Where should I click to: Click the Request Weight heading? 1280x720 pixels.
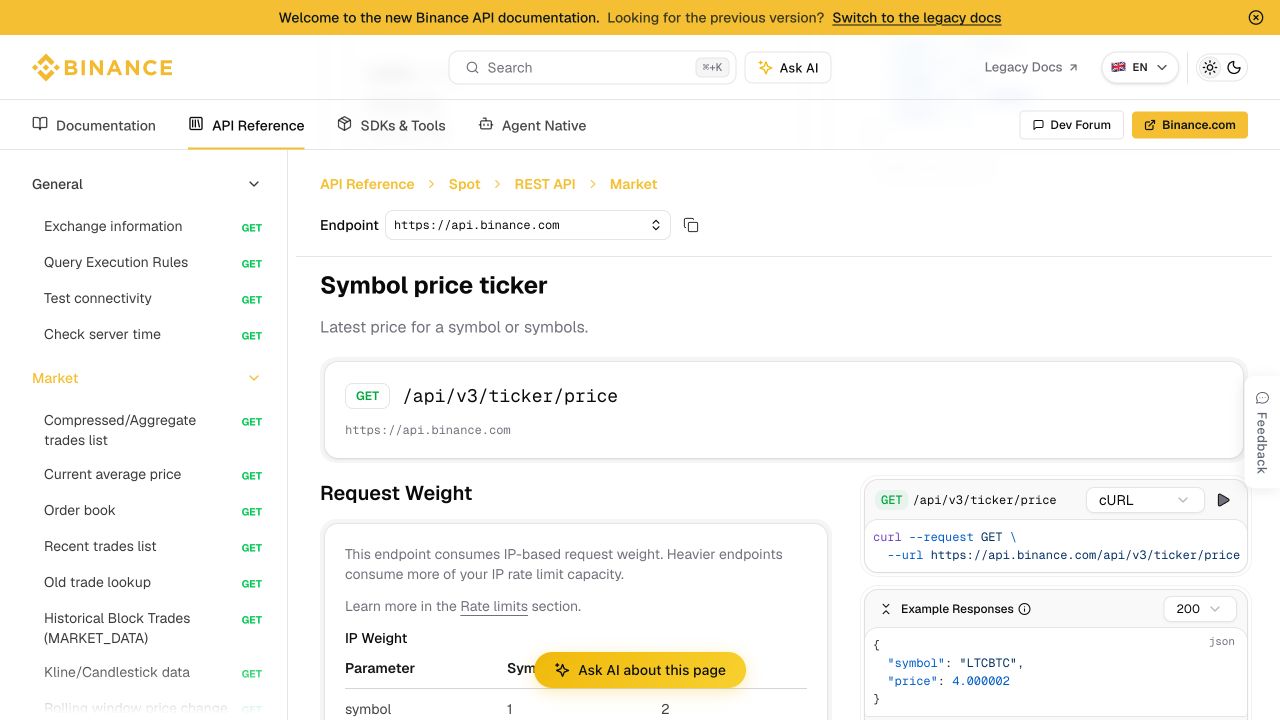coord(396,493)
